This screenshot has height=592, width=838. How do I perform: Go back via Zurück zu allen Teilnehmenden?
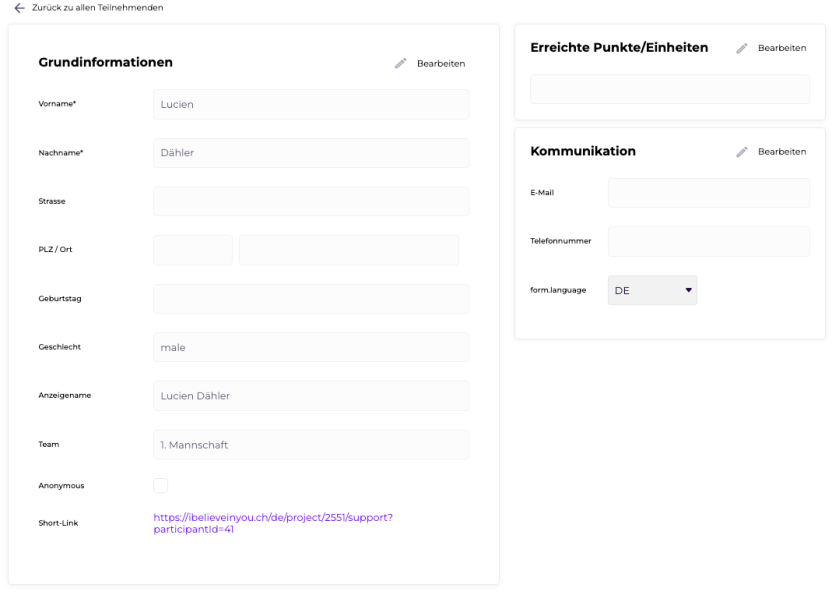coord(98,8)
